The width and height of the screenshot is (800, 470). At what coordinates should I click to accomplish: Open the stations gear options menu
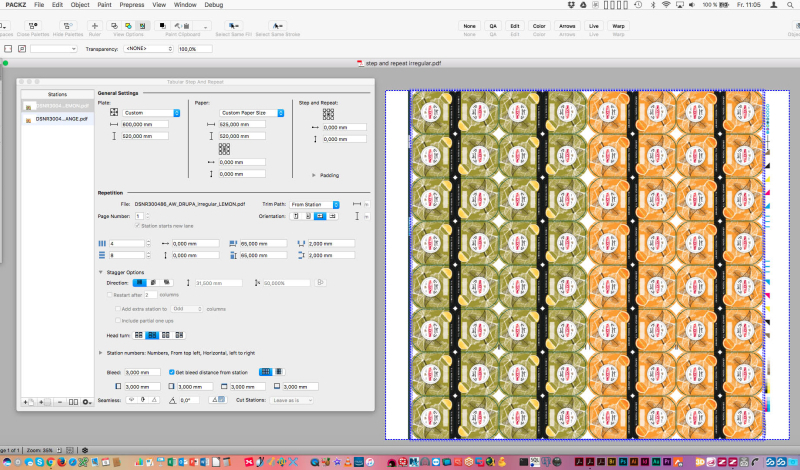click(87, 402)
